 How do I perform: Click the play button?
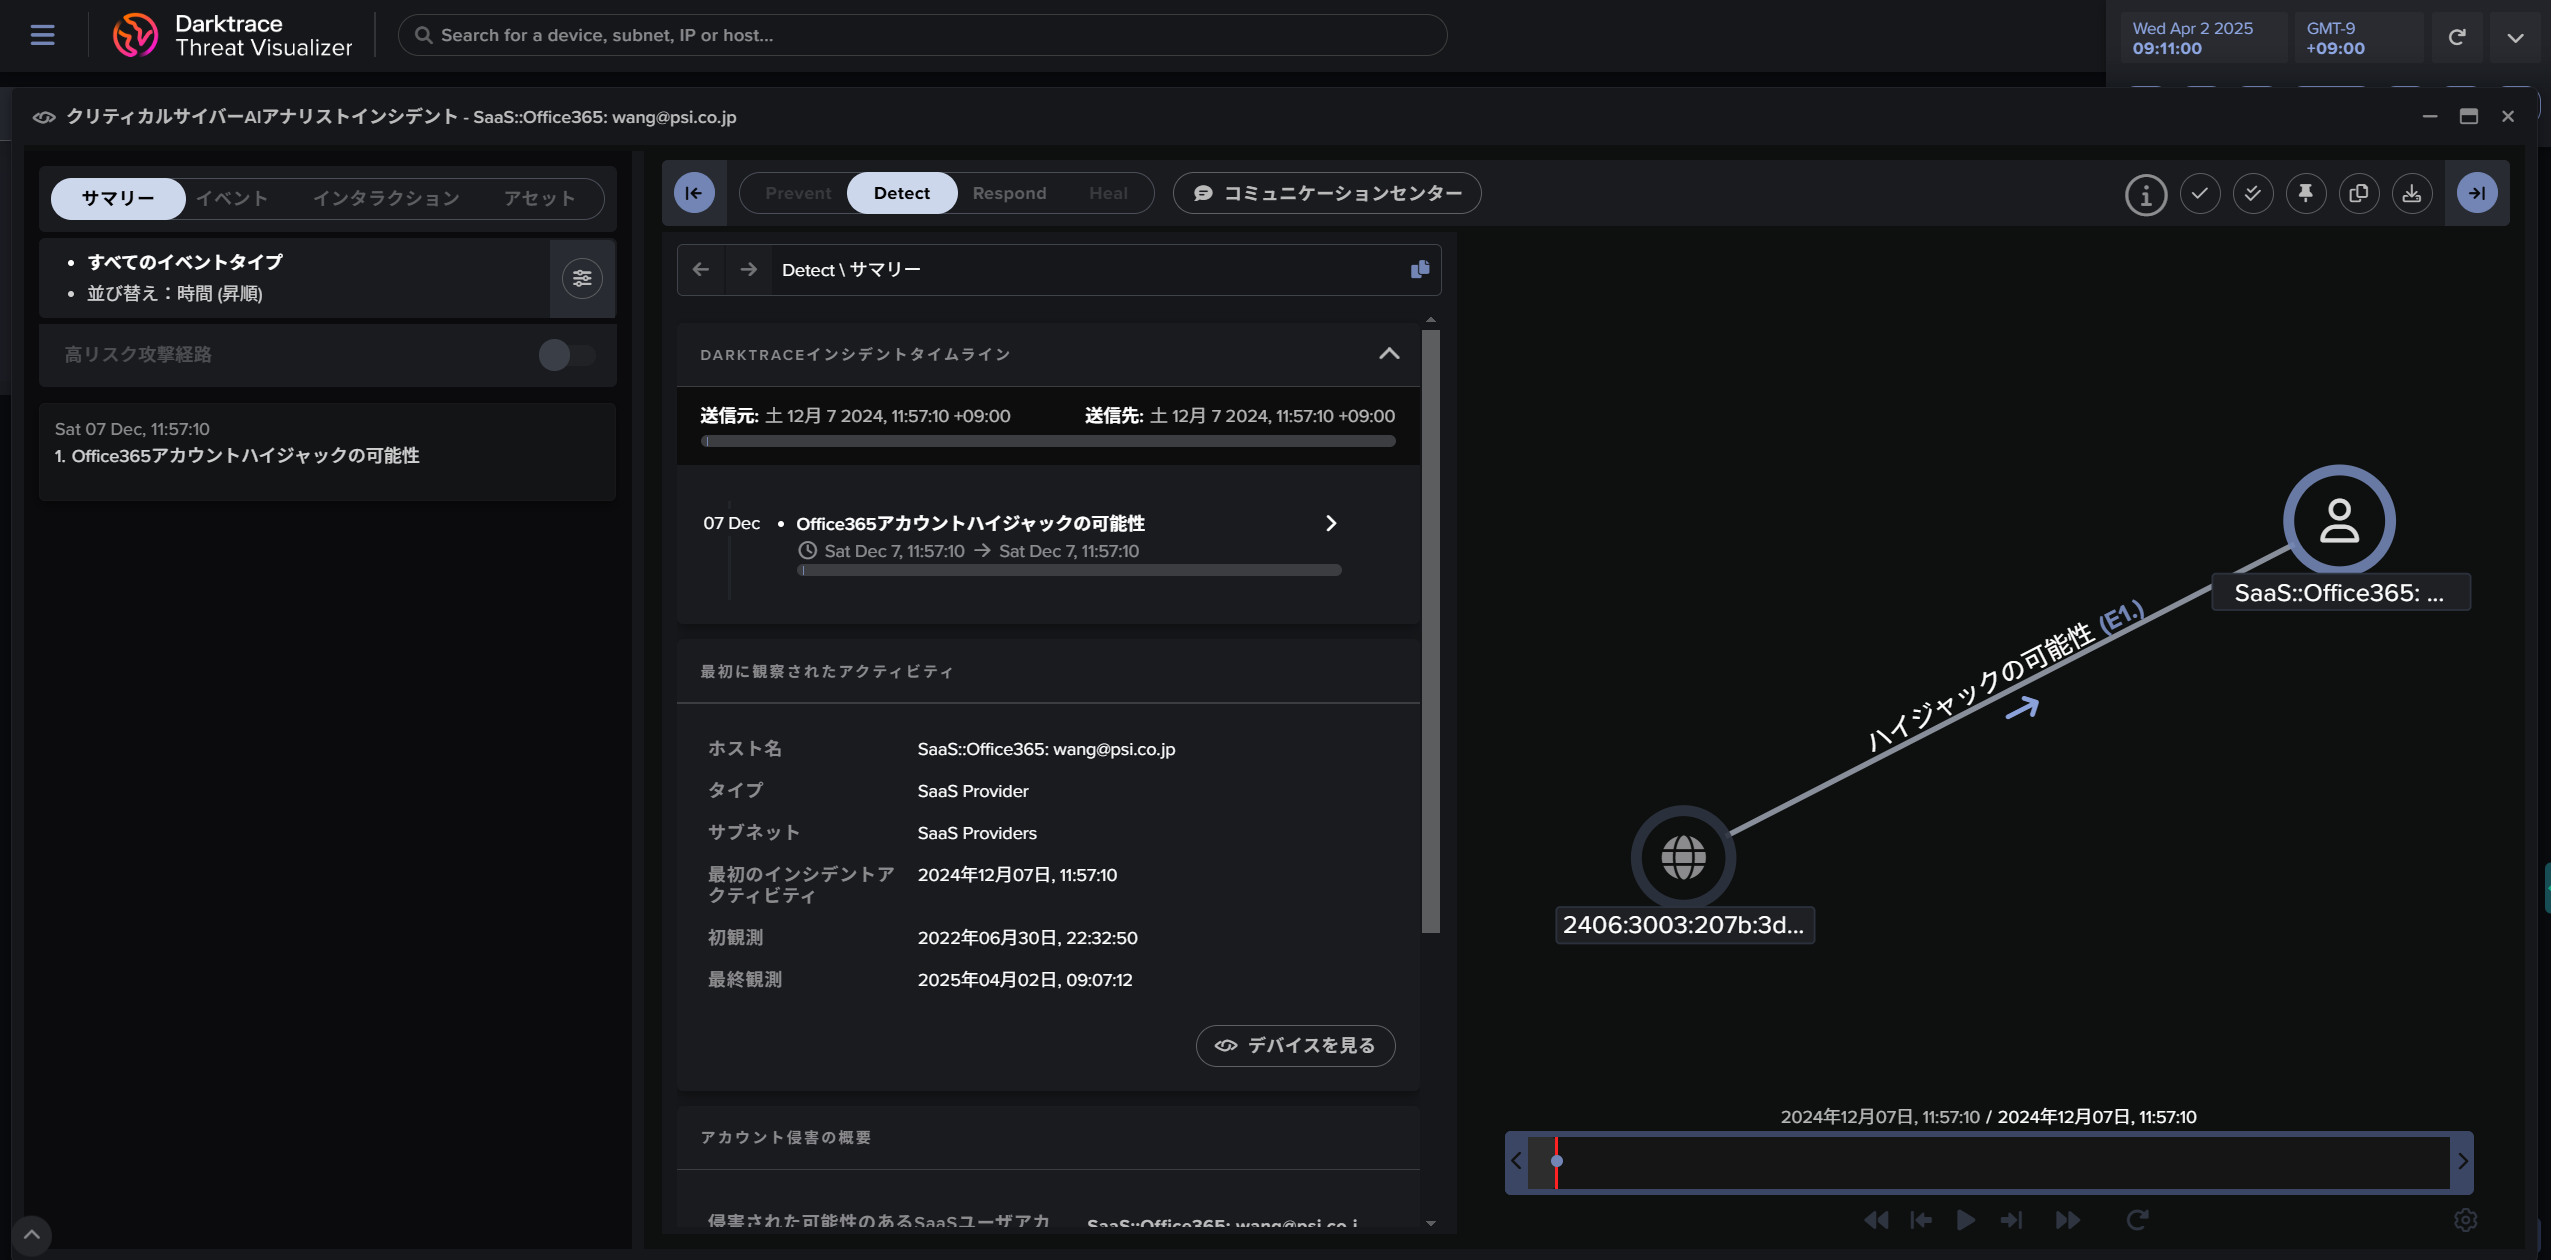click(x=1965, y=1220)
